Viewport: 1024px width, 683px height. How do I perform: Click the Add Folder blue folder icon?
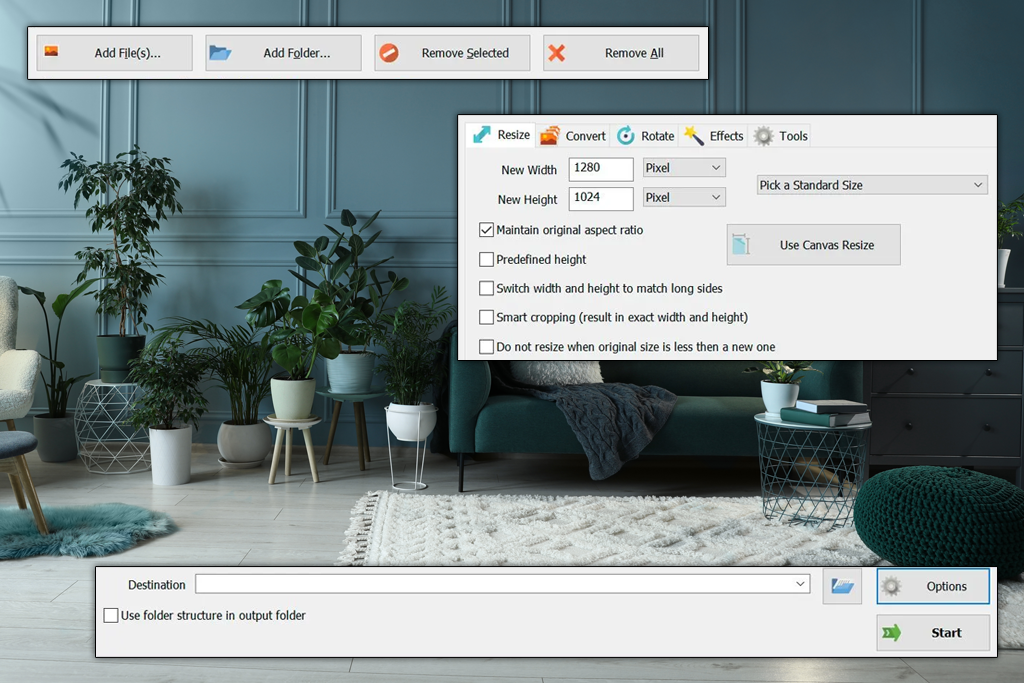(220, 52)
